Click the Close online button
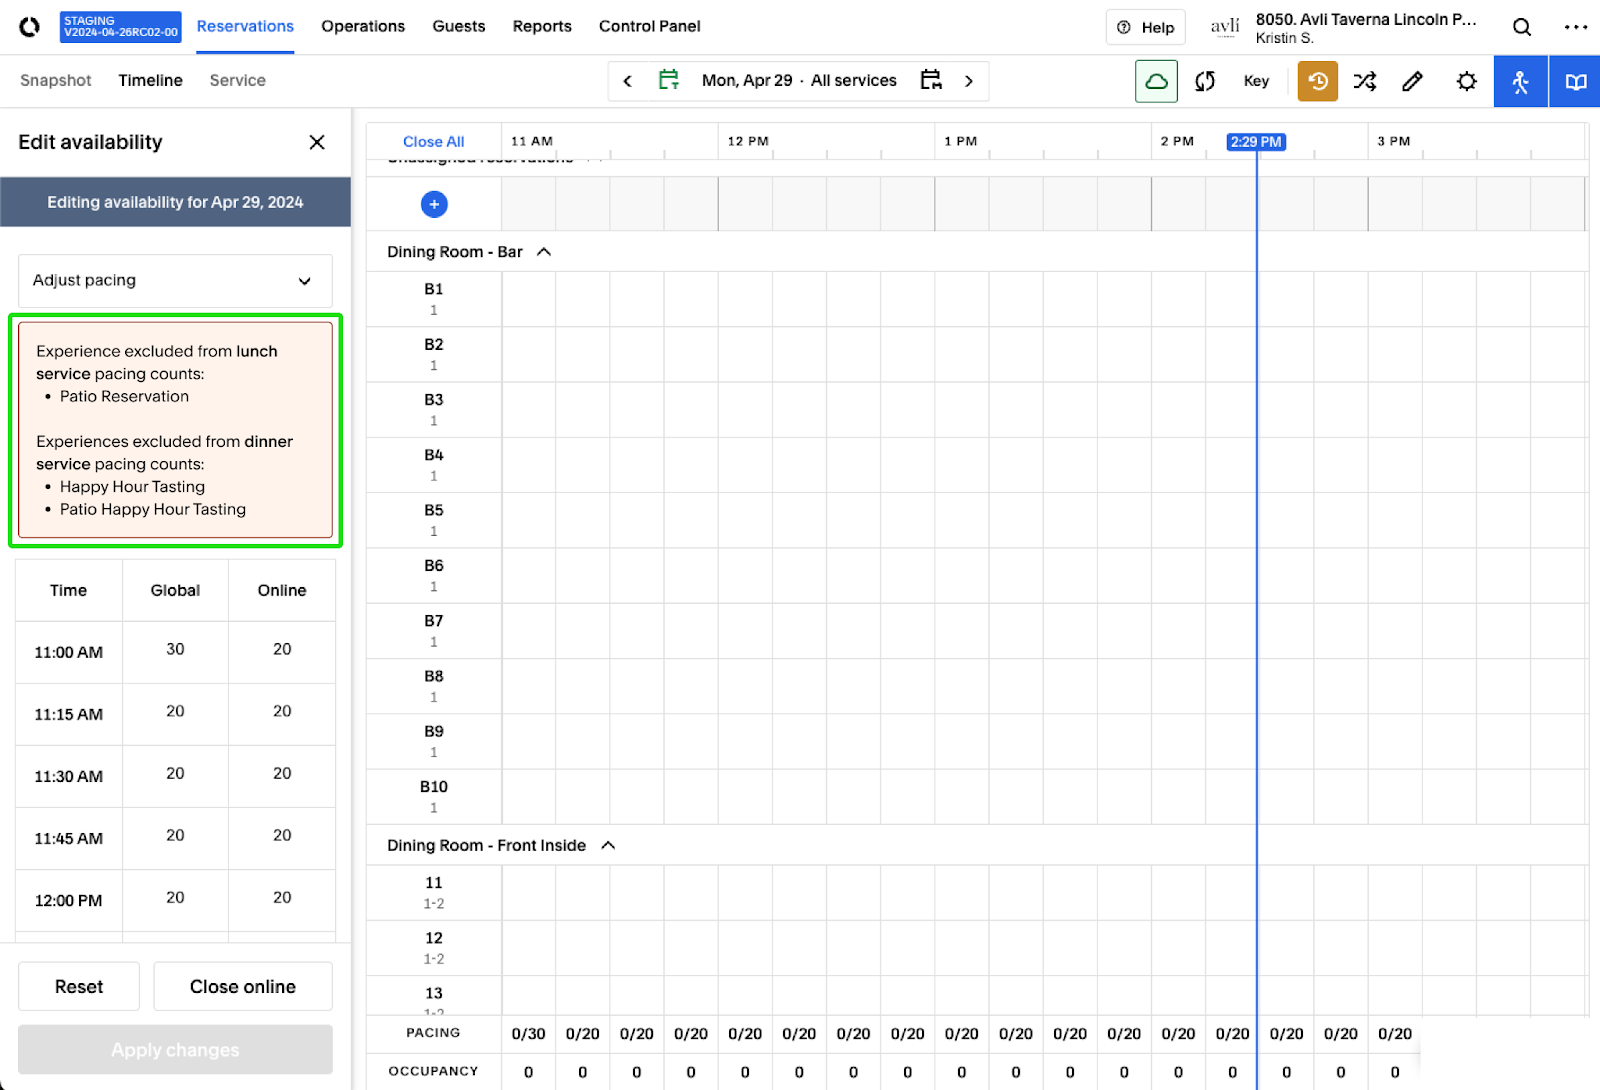 click(x=243, y=986)
